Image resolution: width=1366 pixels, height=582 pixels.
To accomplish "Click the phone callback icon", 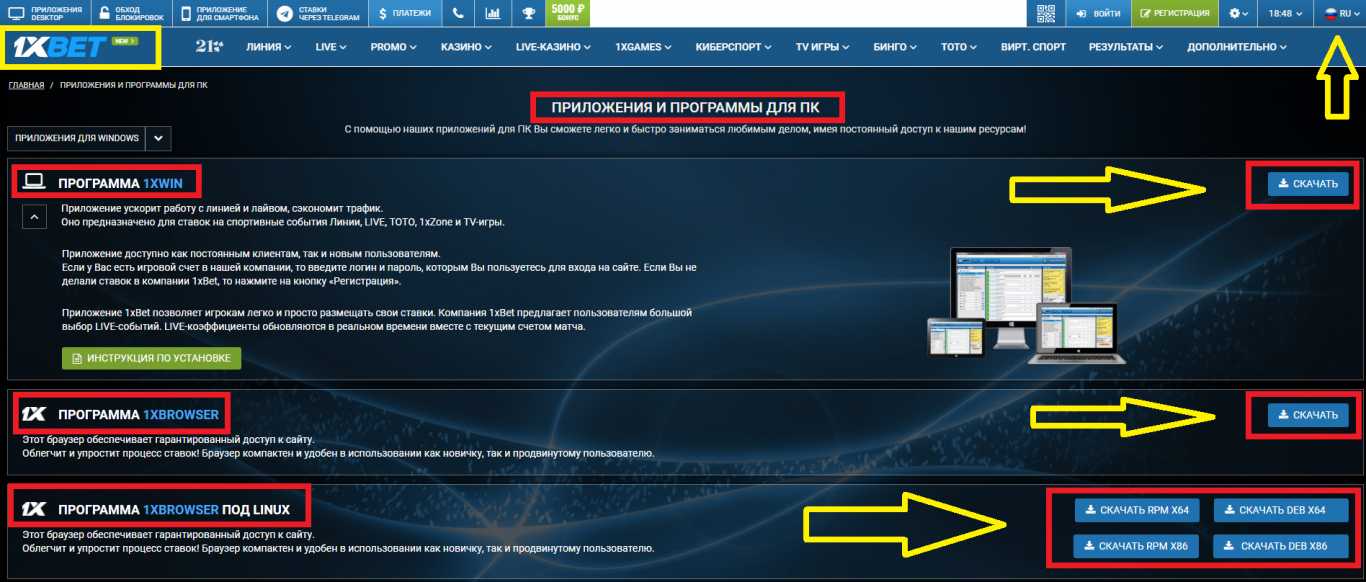I will [458, 13].
